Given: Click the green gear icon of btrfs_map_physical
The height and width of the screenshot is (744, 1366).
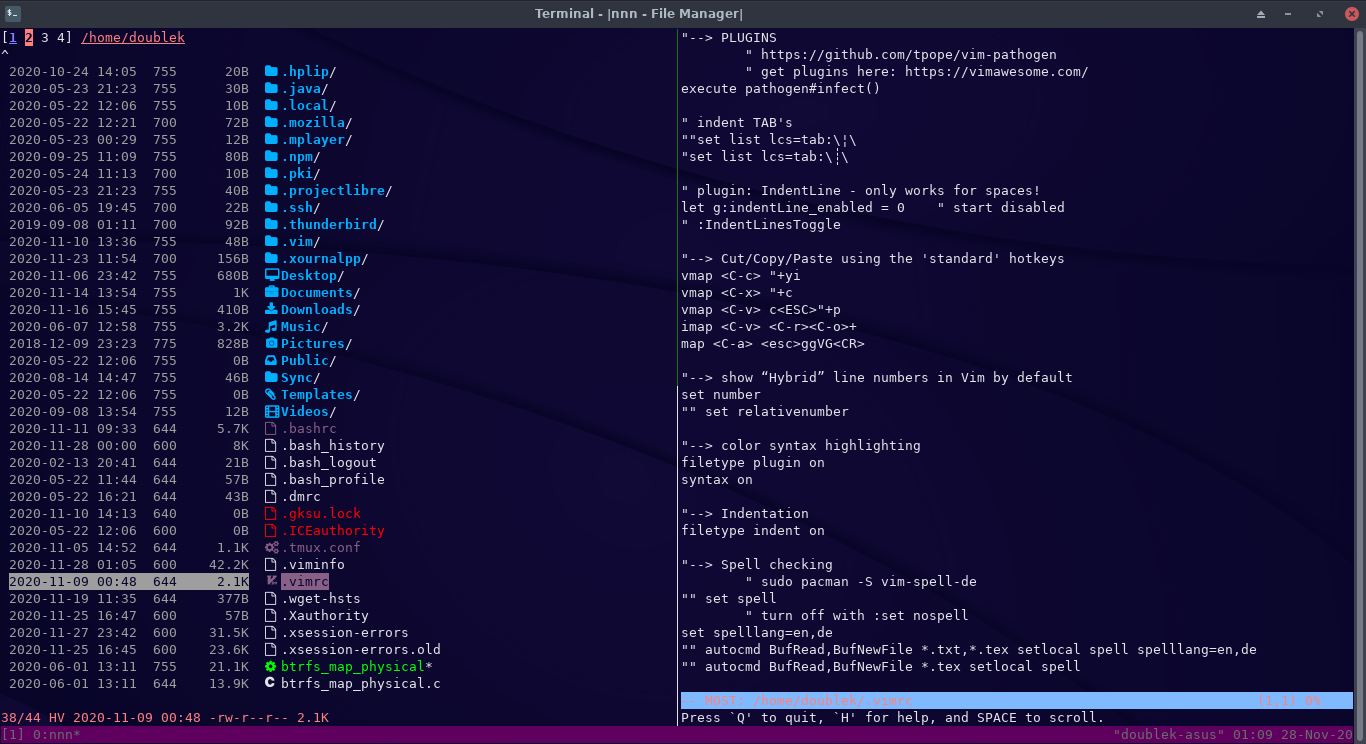Looking at the screenshot, I should (271, 667).
